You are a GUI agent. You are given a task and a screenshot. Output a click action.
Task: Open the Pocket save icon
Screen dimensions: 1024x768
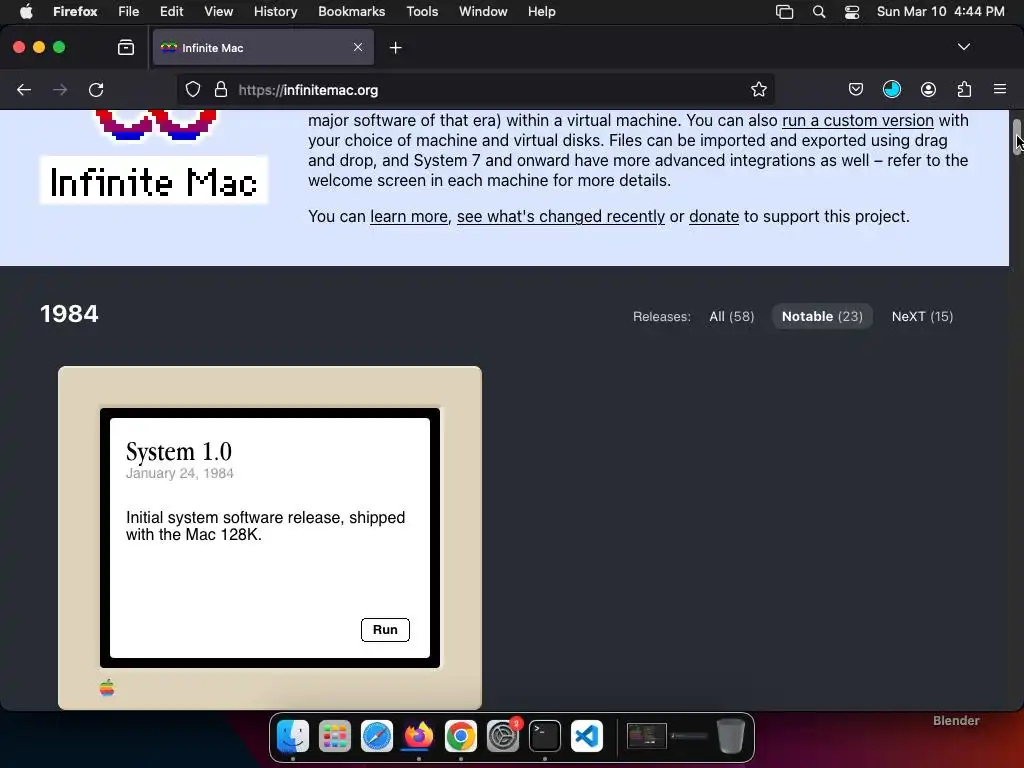pyautogui.click(x=856, y=89)
